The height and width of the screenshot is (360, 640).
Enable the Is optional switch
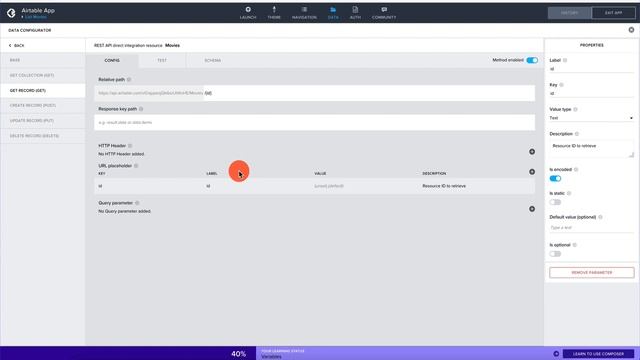click(555, 254)
